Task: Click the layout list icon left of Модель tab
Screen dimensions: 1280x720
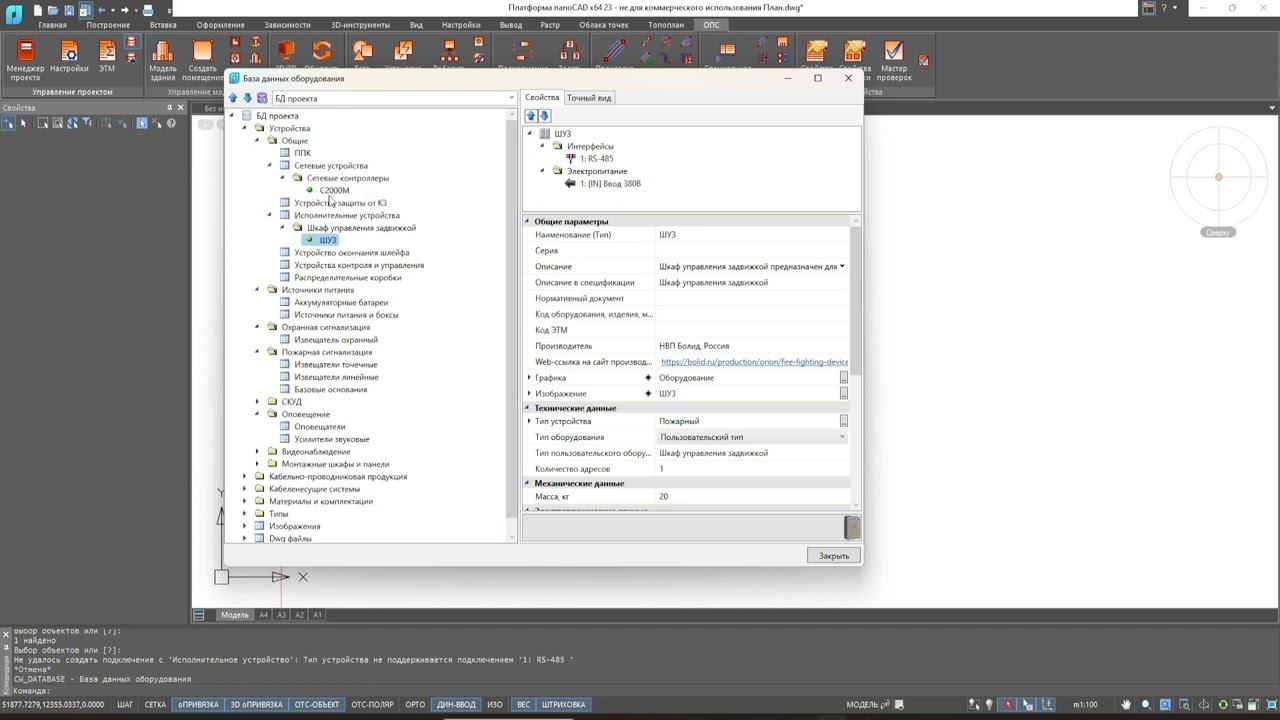Action: [199, 615]
